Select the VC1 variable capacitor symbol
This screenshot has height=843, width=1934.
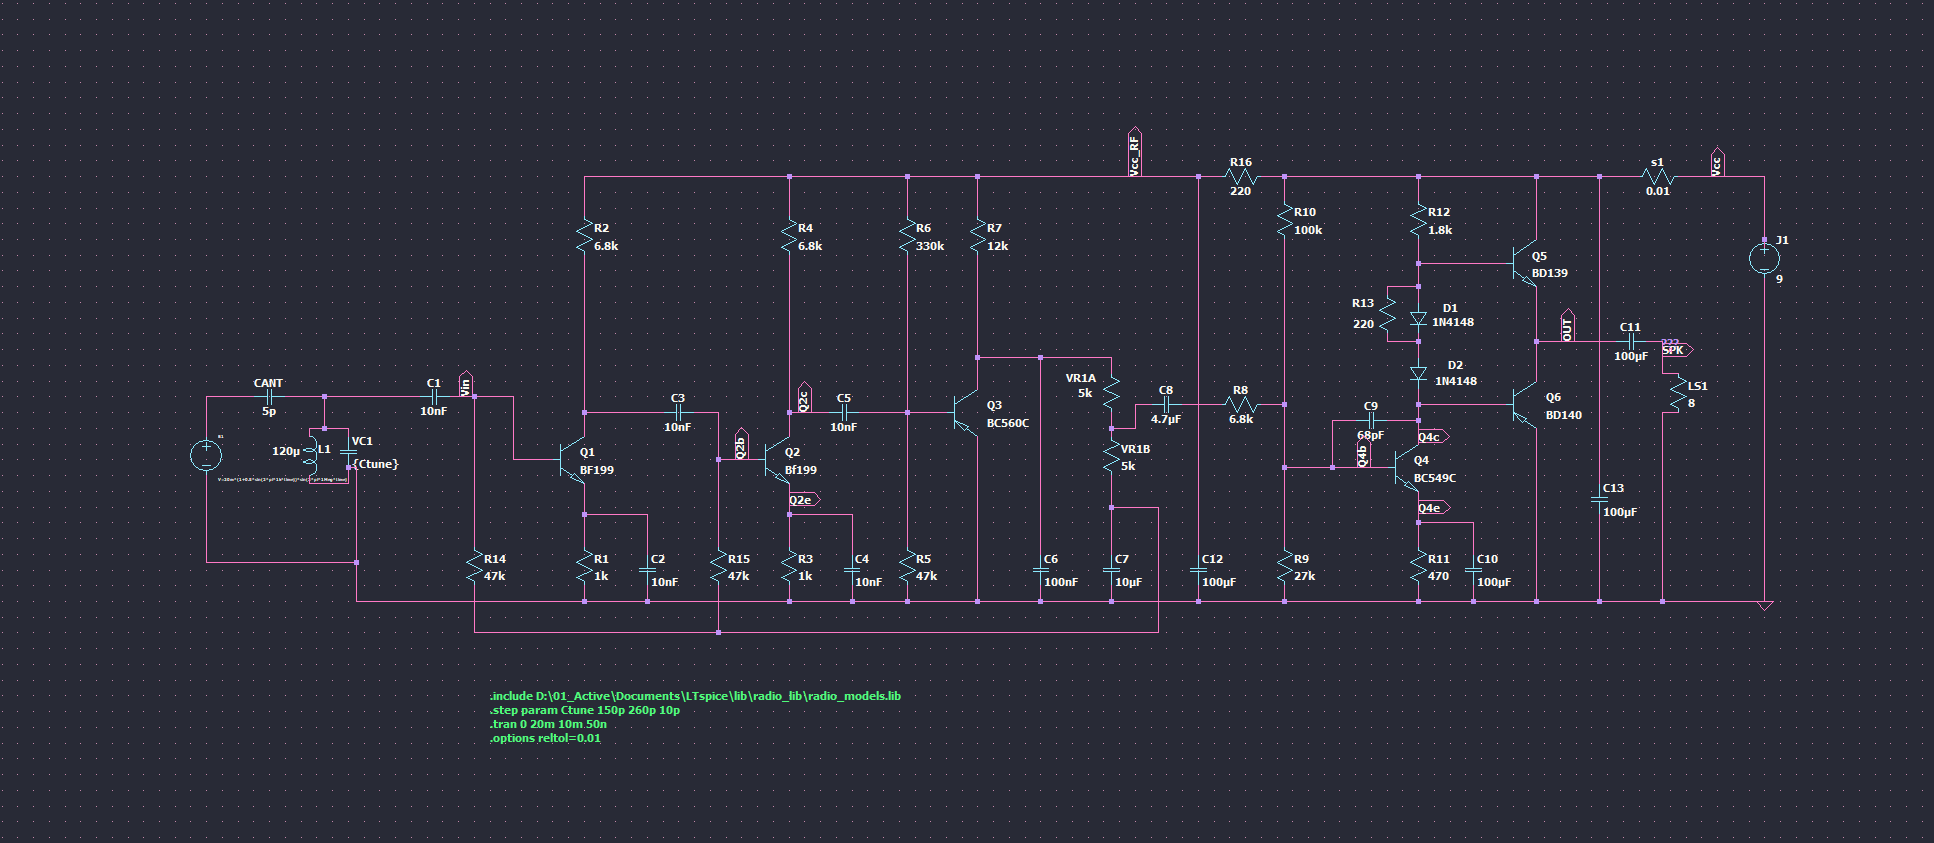[x=349, y=452]
